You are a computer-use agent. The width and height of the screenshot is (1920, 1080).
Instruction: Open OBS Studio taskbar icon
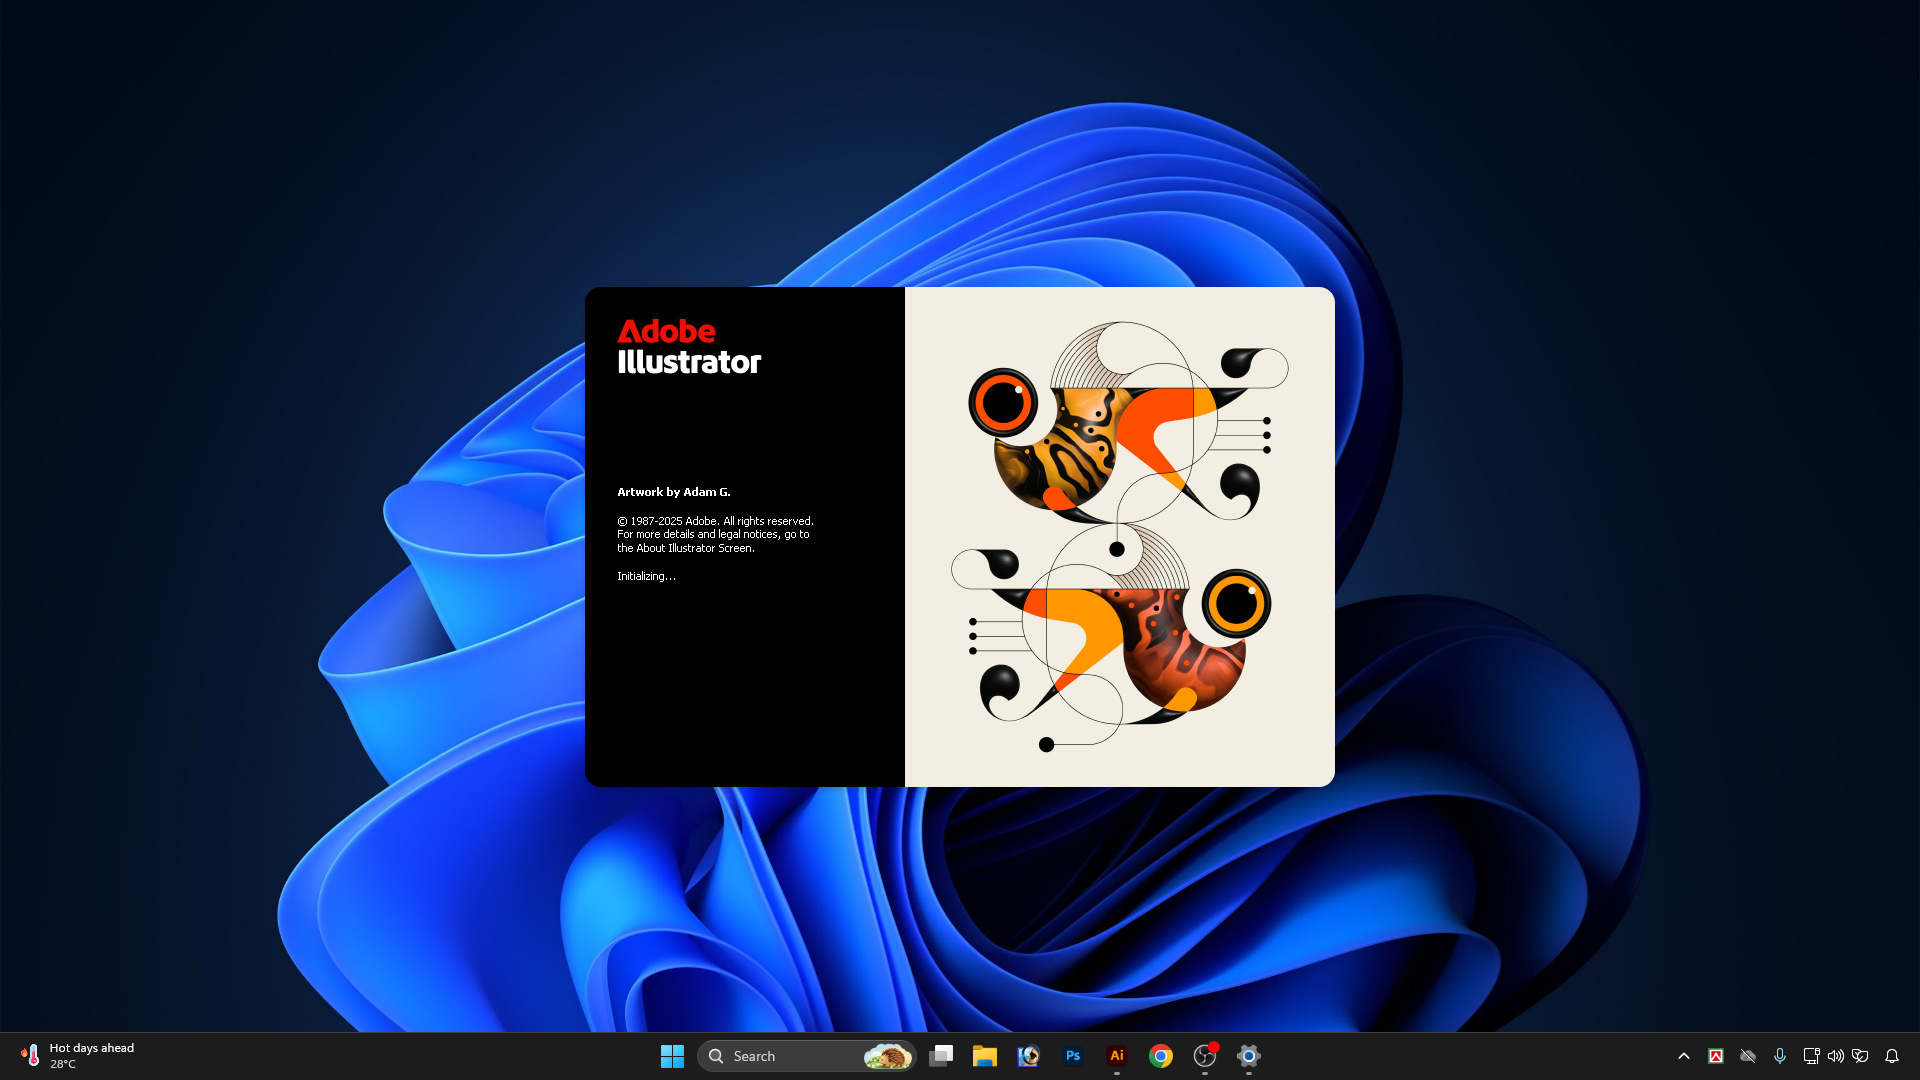pos(1205,1056)
